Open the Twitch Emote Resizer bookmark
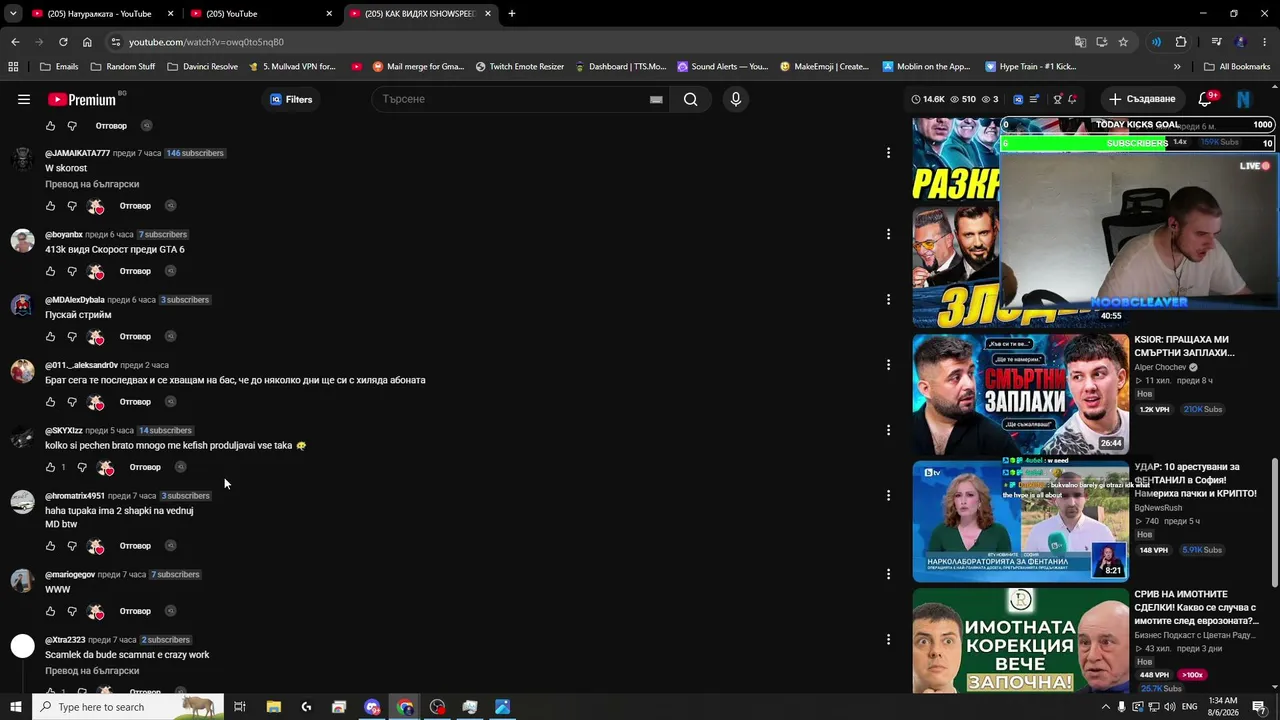Screen dimensions: 1280x720 520,67
